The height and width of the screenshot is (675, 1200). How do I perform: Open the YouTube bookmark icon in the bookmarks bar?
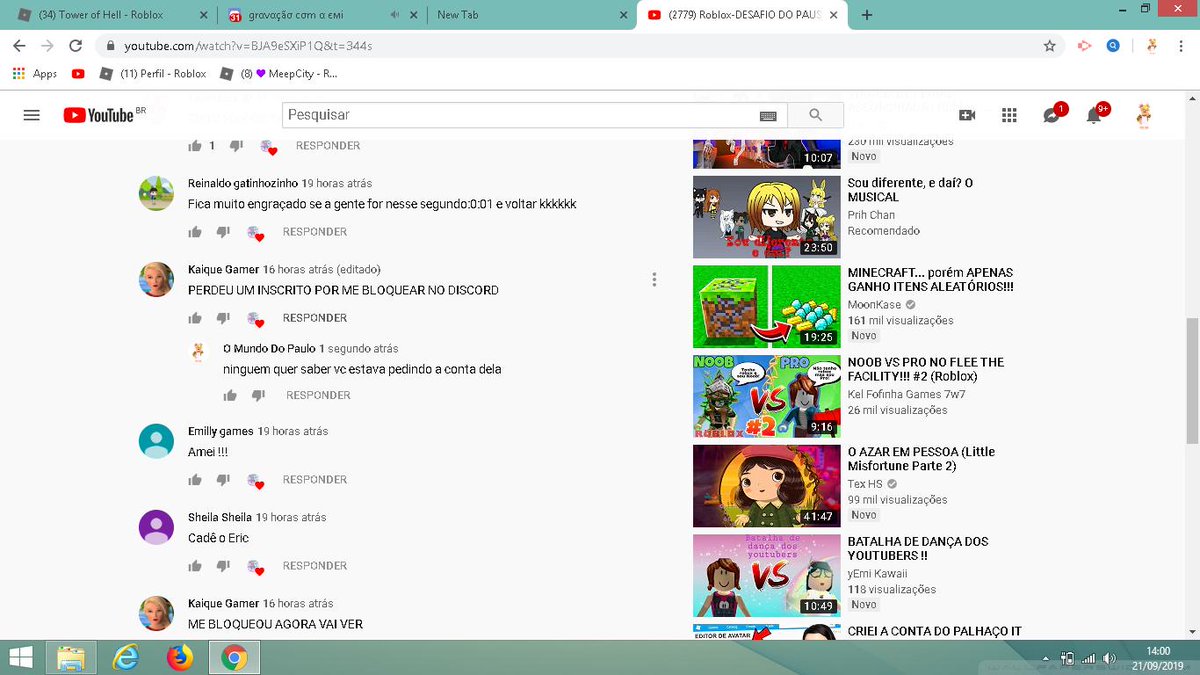click(x=78, y=74)
